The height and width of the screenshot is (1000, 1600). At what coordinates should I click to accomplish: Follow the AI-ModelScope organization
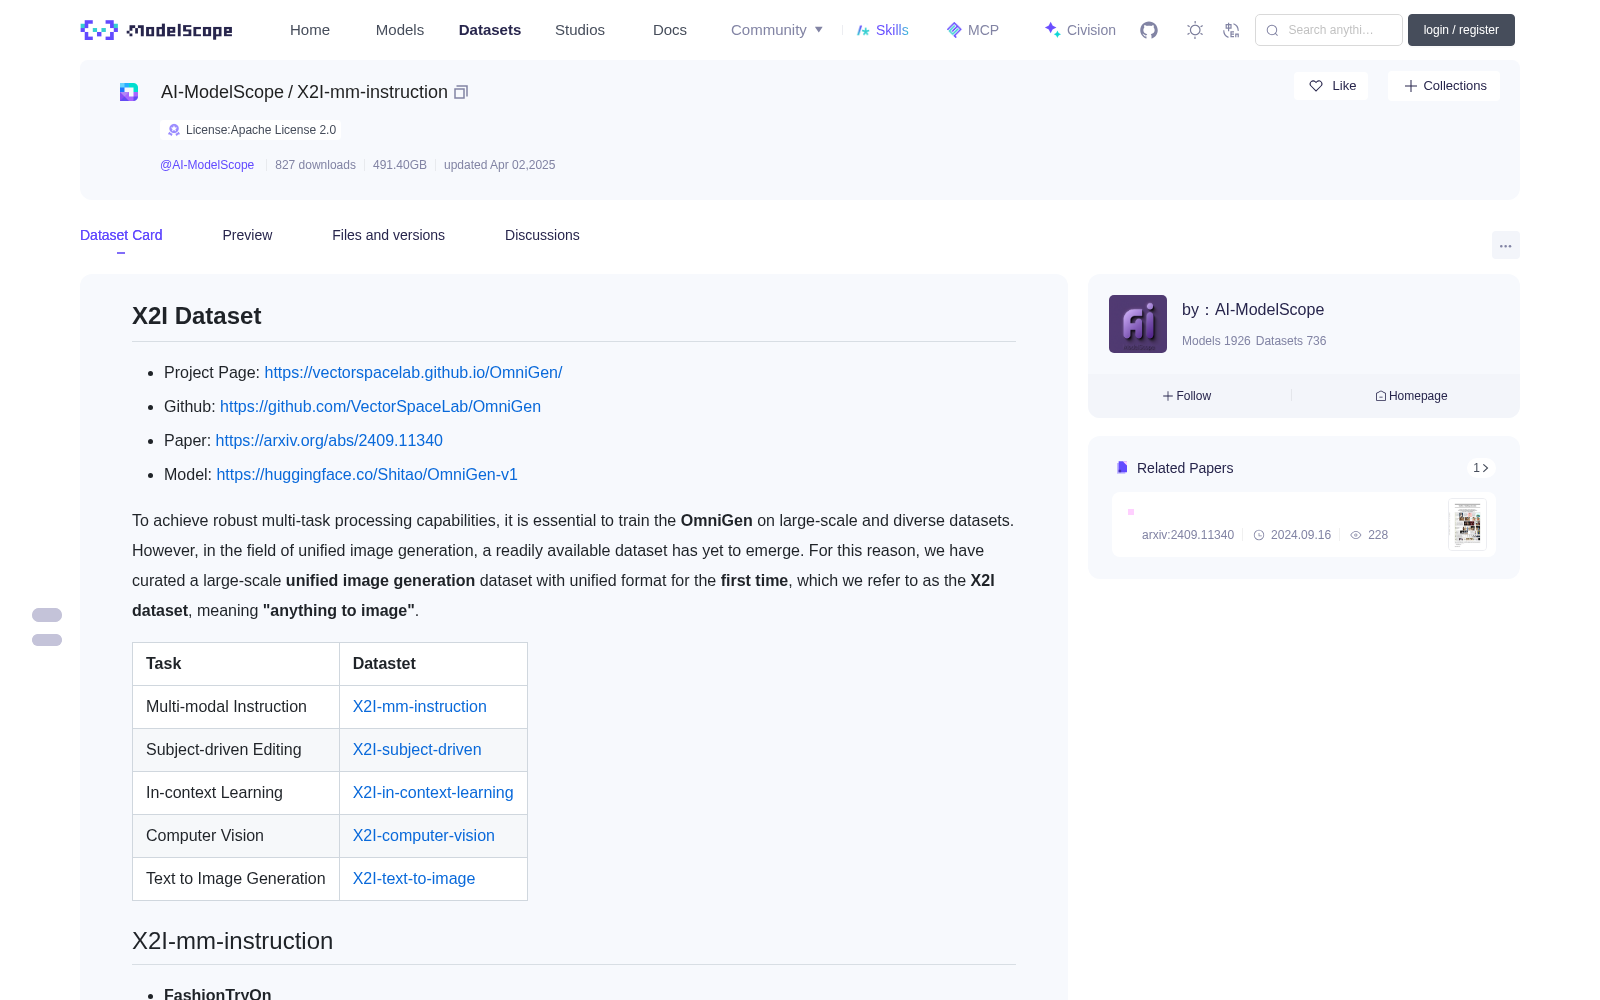tap(1187, 396)
